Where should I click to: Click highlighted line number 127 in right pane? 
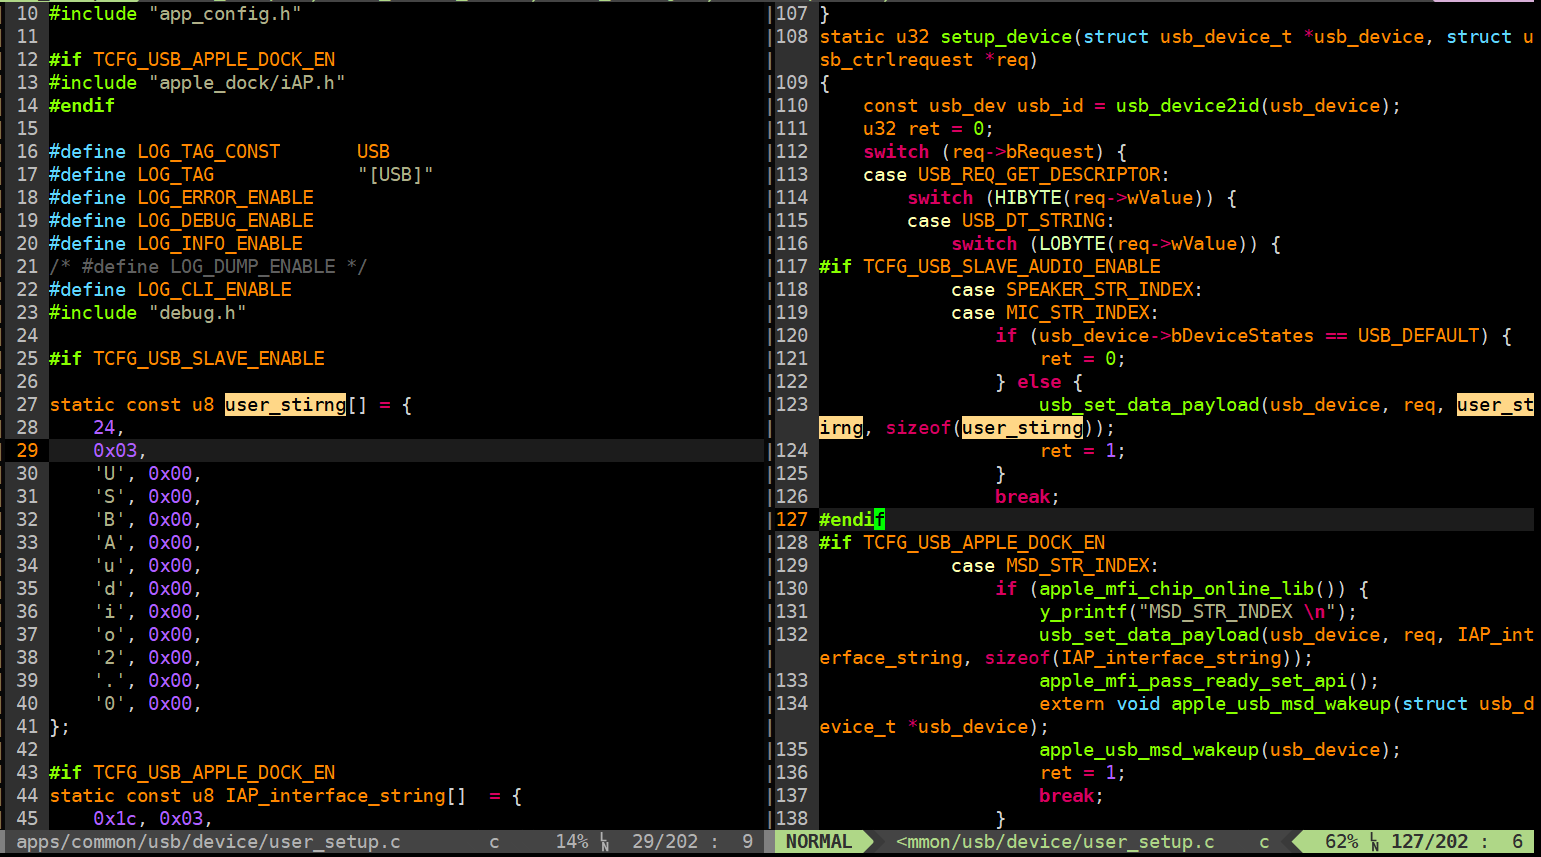point(792,520)
